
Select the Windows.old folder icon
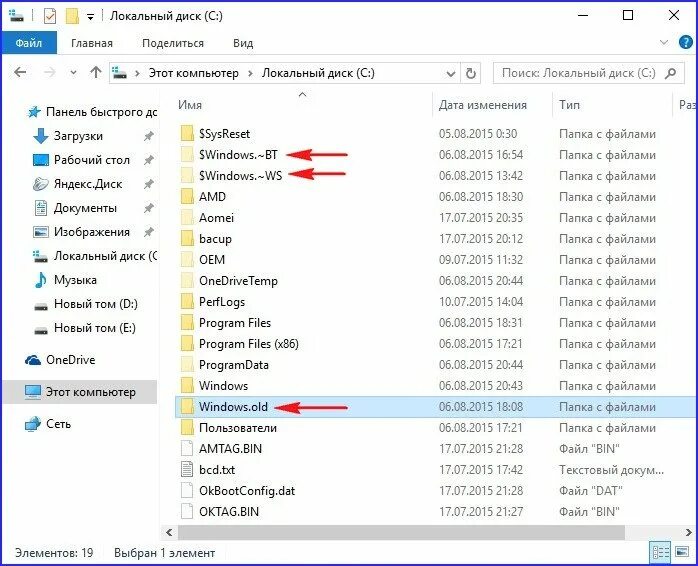tap(187, 407)
